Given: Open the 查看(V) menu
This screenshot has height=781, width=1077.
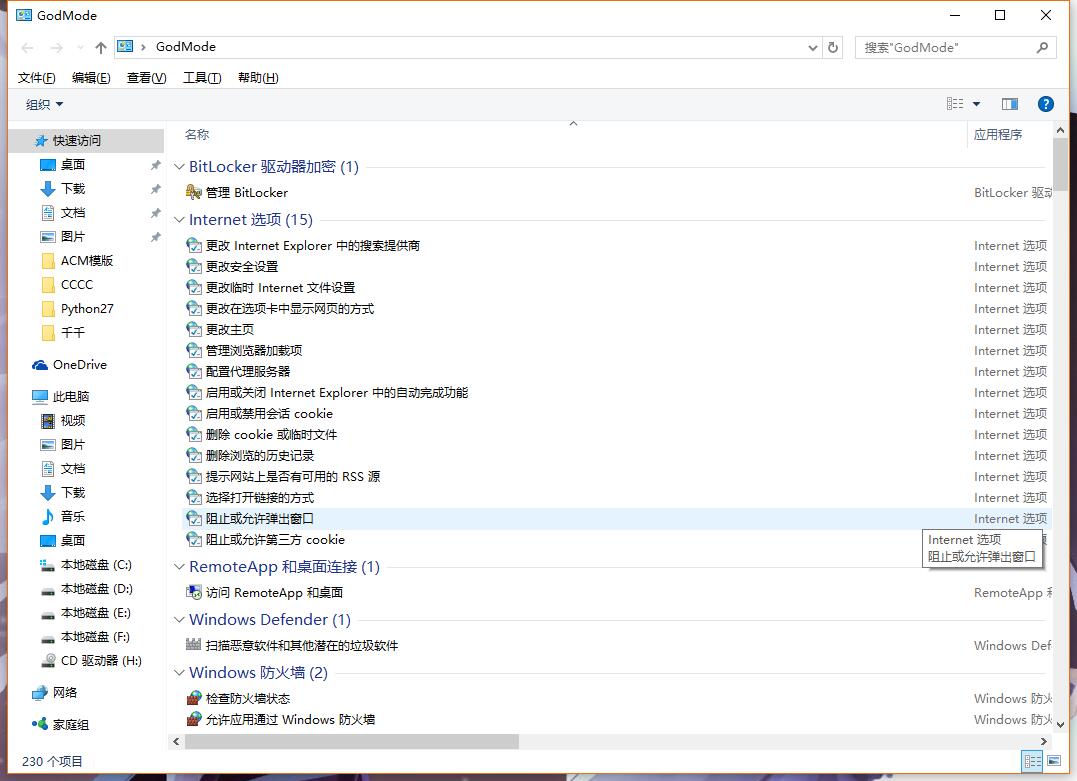Looking at the screenshot, I should [146, 78].
